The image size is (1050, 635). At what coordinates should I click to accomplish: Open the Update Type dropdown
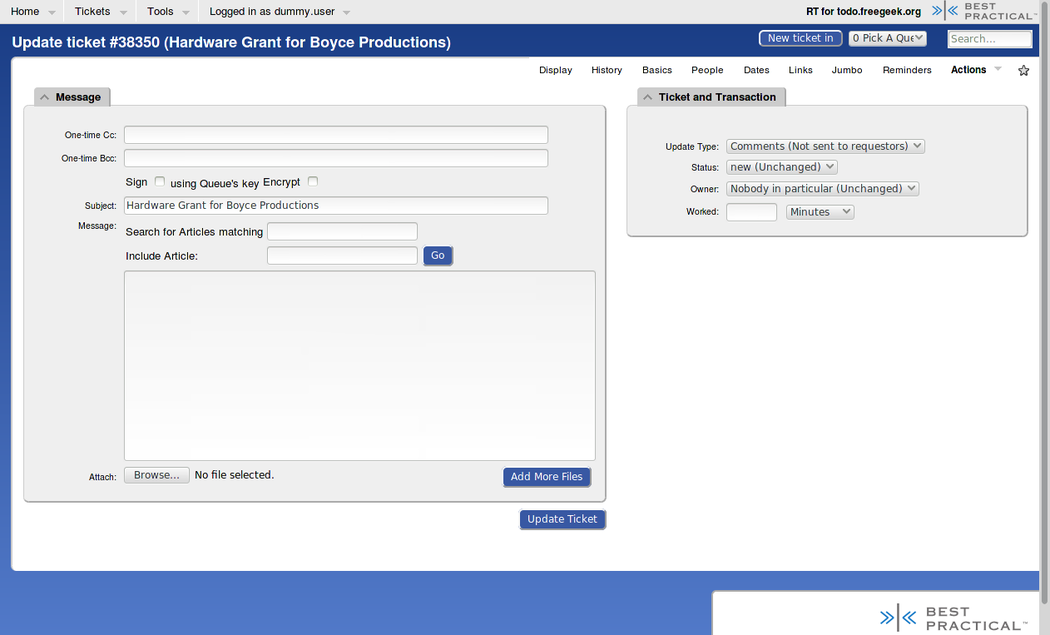tap(825, 146)
